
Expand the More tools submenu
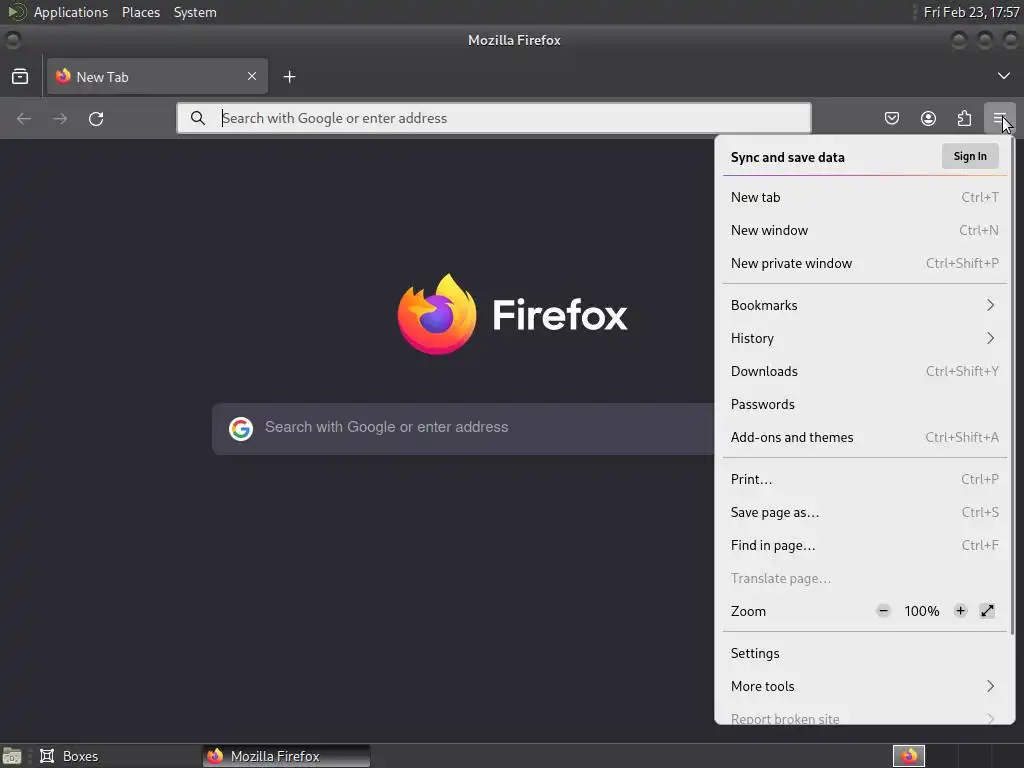pos(865,686)
